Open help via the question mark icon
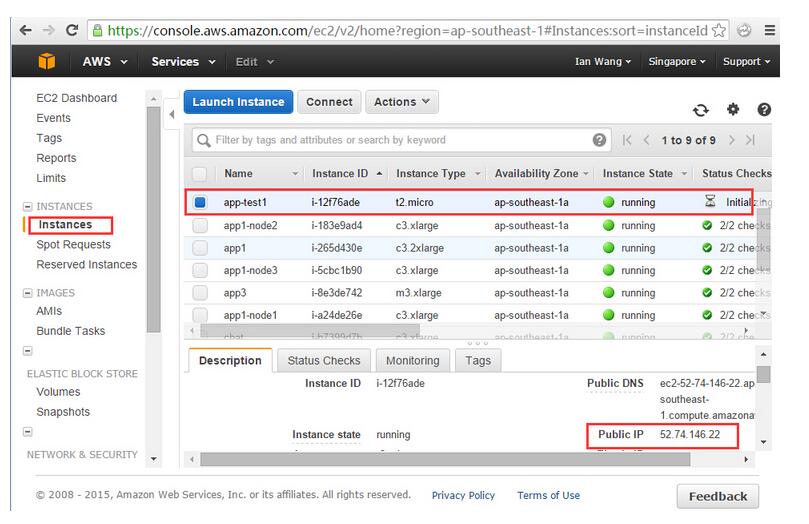Viewport: 809px width, 524px height. (764, 109)
